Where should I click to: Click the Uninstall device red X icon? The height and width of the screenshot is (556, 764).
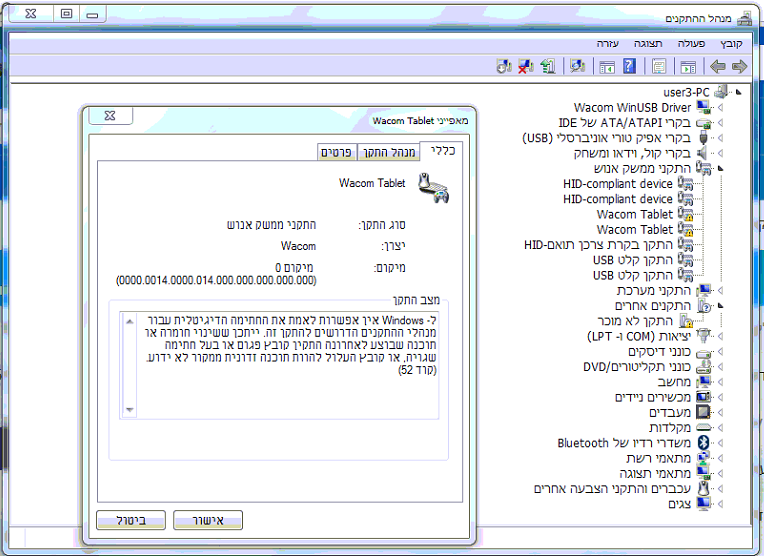pyautogui.click(x=526, y=66)
